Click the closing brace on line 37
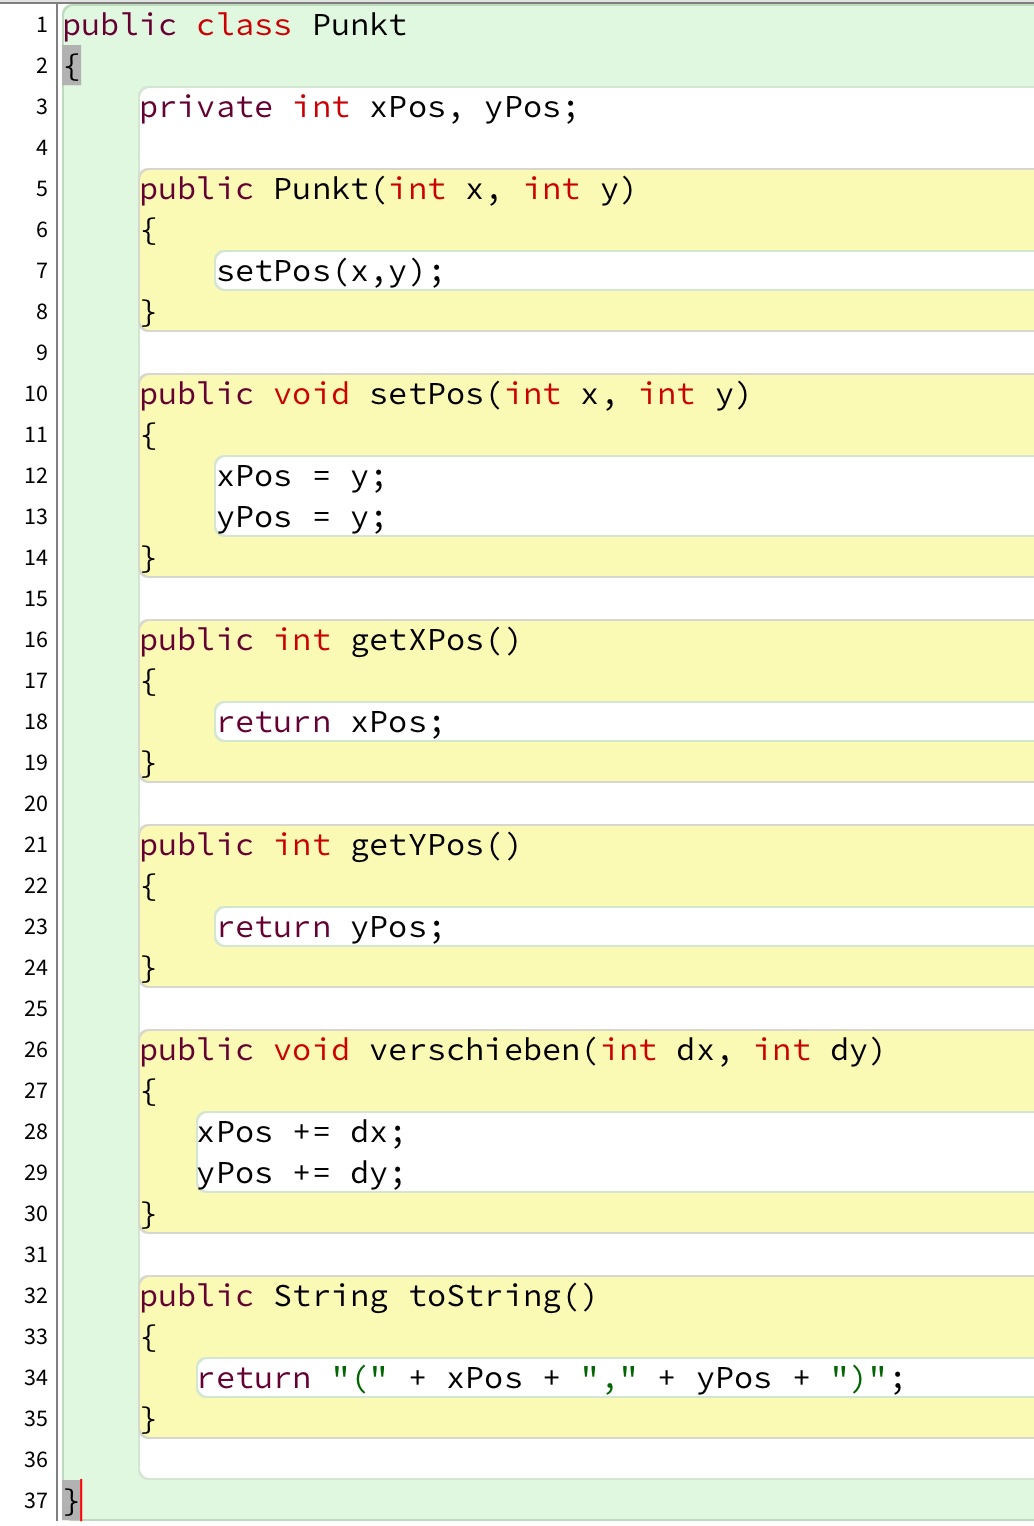Screen dimensions: 1034x1526 click(x=70, y=1500)
